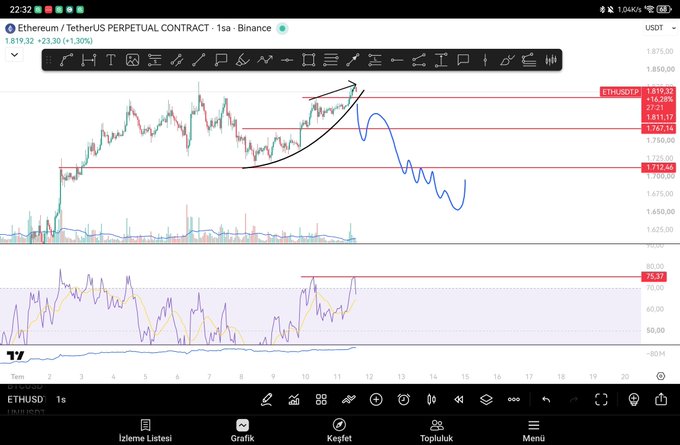The height and width of the screenshot is (445, 680).
Task: Select the parallel channel tool
Action: tap(177, 60)
